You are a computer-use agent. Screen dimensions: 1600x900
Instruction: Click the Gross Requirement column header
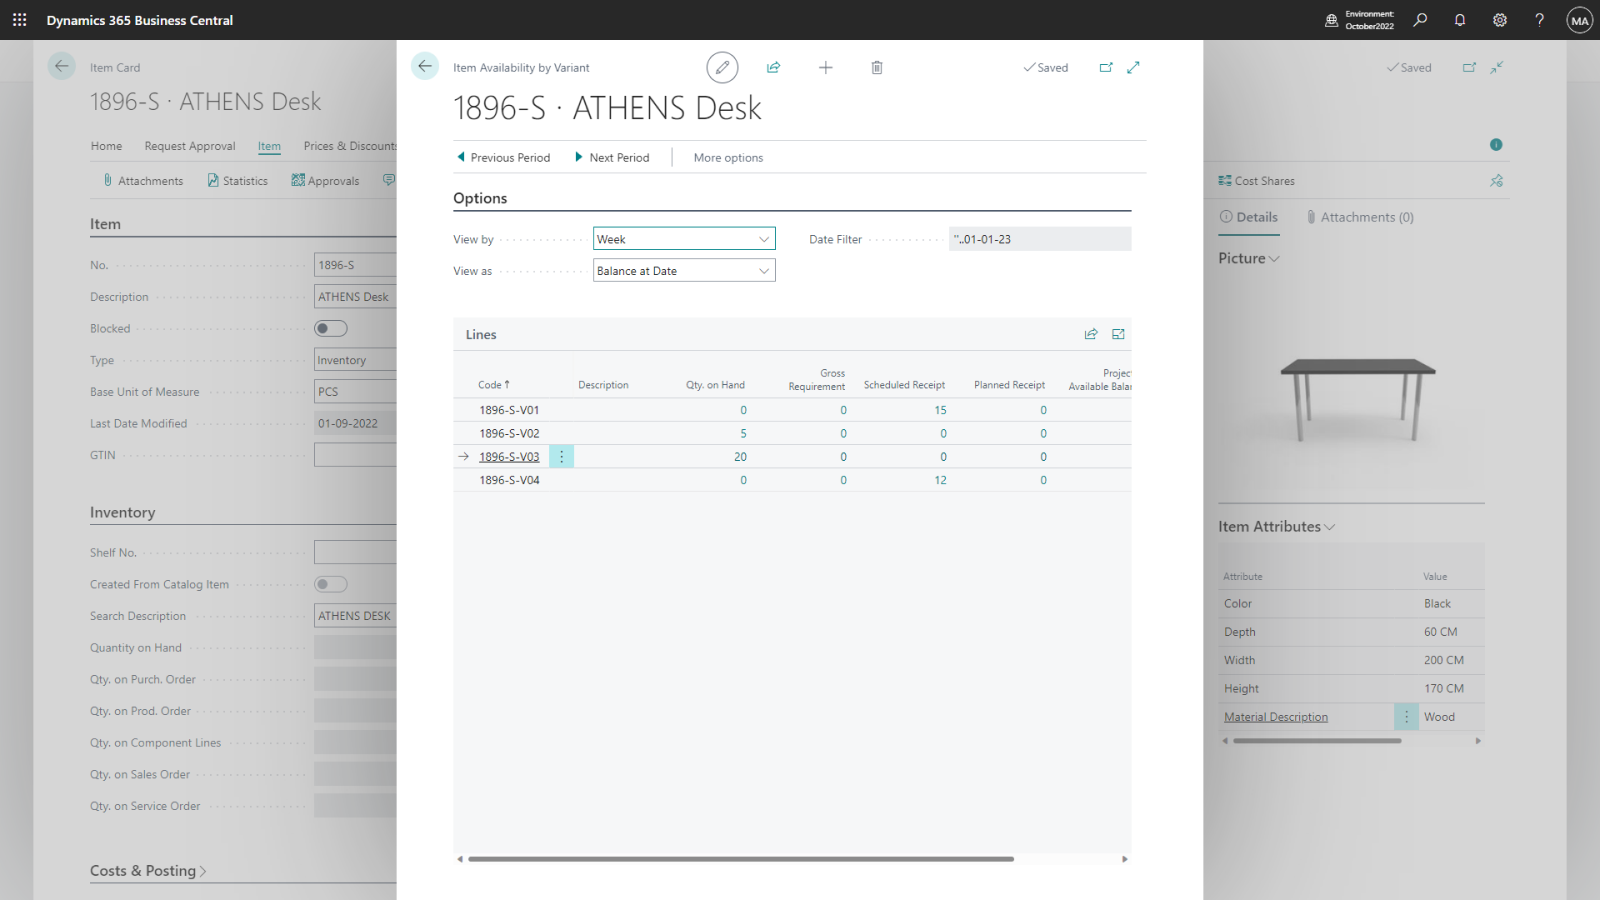pos(817,380)
